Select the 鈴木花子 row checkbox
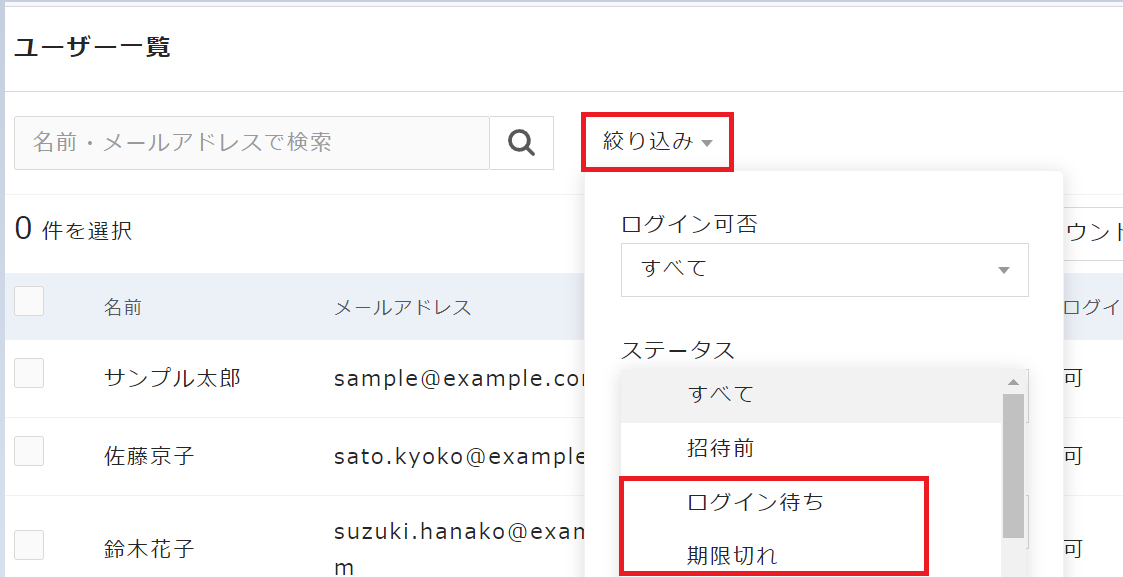This screenshot has width=1123, height=577. click(x=29, y=544)
